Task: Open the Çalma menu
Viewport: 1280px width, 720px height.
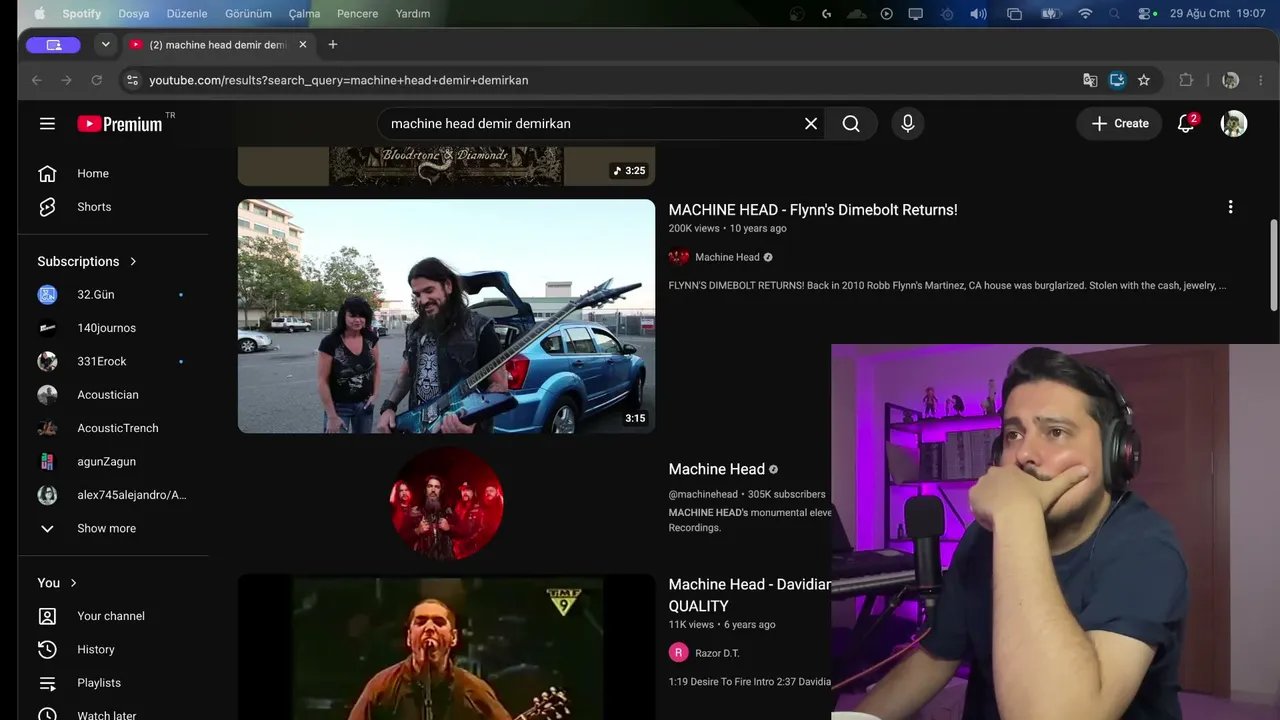Action: click(305, 14)
